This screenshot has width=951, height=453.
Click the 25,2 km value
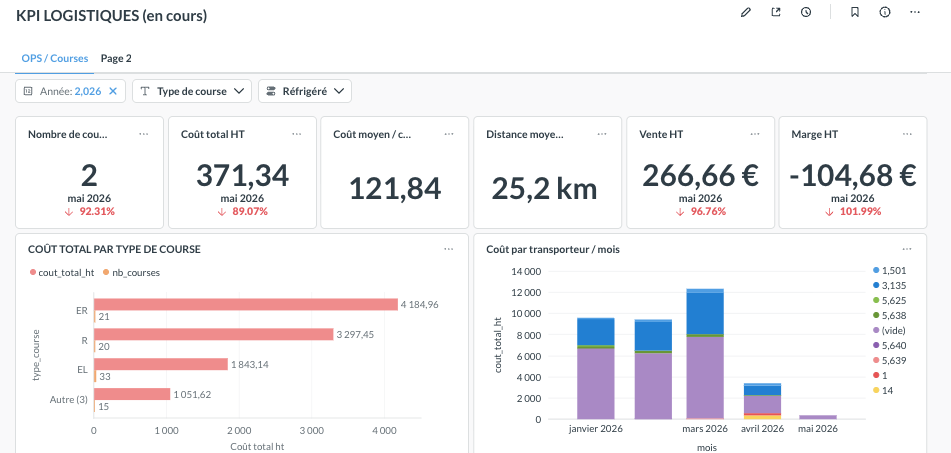(x=544, y=189)
